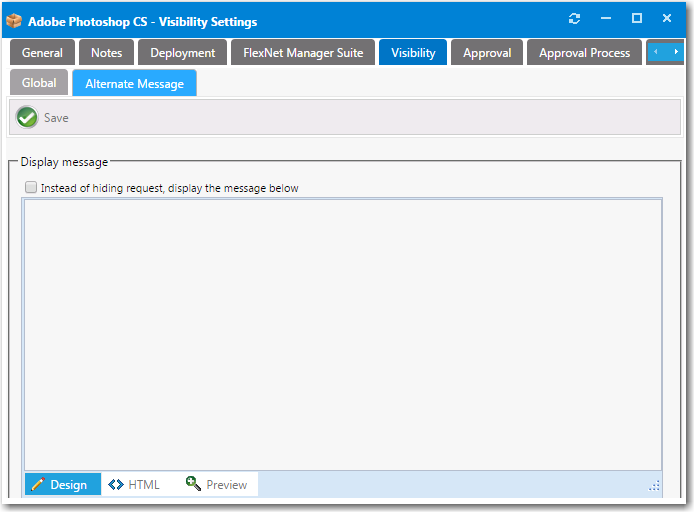Open the General tab
This screenshot has width=694, height=512.
click(x=42, y=53)
